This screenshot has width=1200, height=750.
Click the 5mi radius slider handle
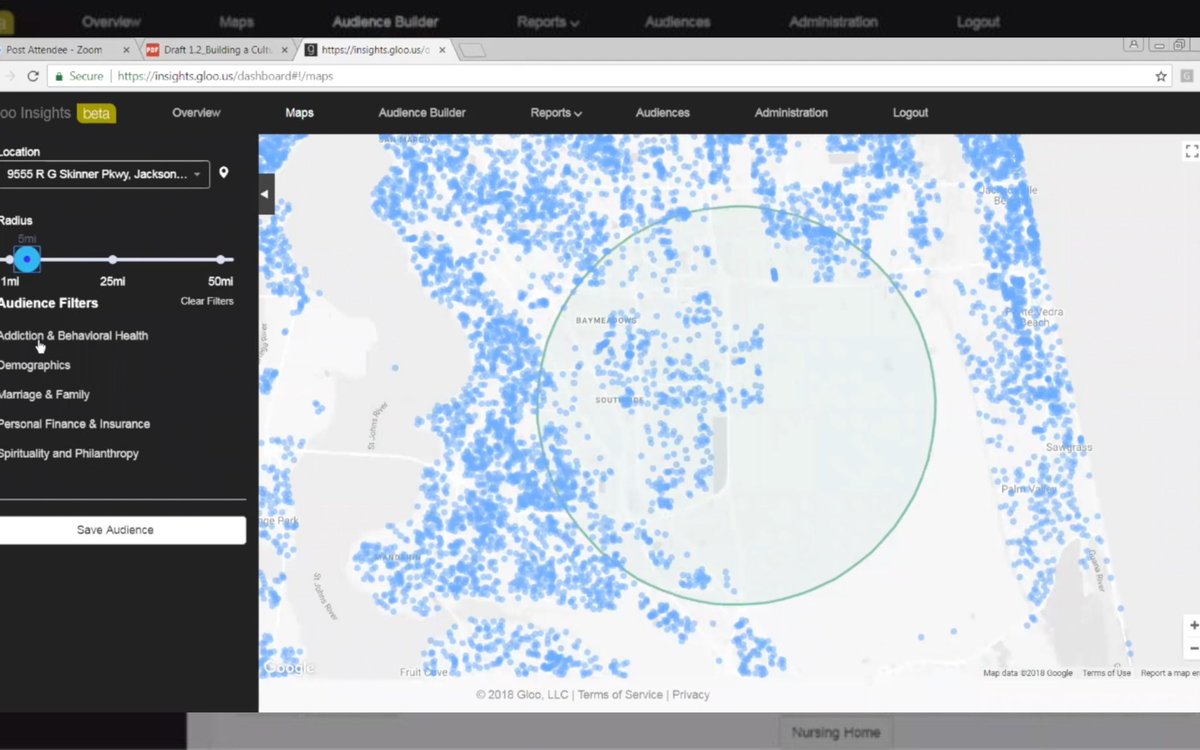pyautogui.click(x=27, y=260)
